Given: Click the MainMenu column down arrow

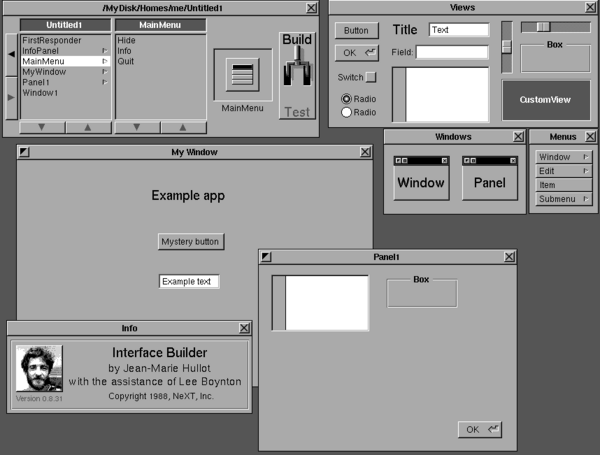Looking at the screenshot, I should (137, 127).
